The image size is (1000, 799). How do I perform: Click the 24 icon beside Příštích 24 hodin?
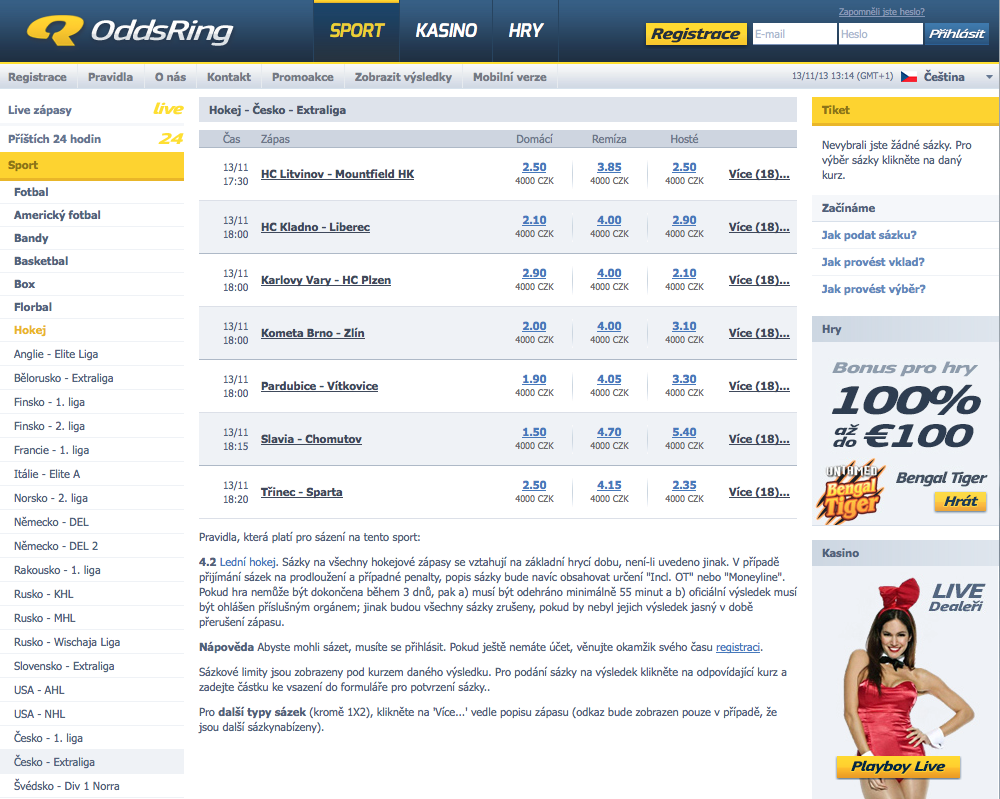[171, 139]
